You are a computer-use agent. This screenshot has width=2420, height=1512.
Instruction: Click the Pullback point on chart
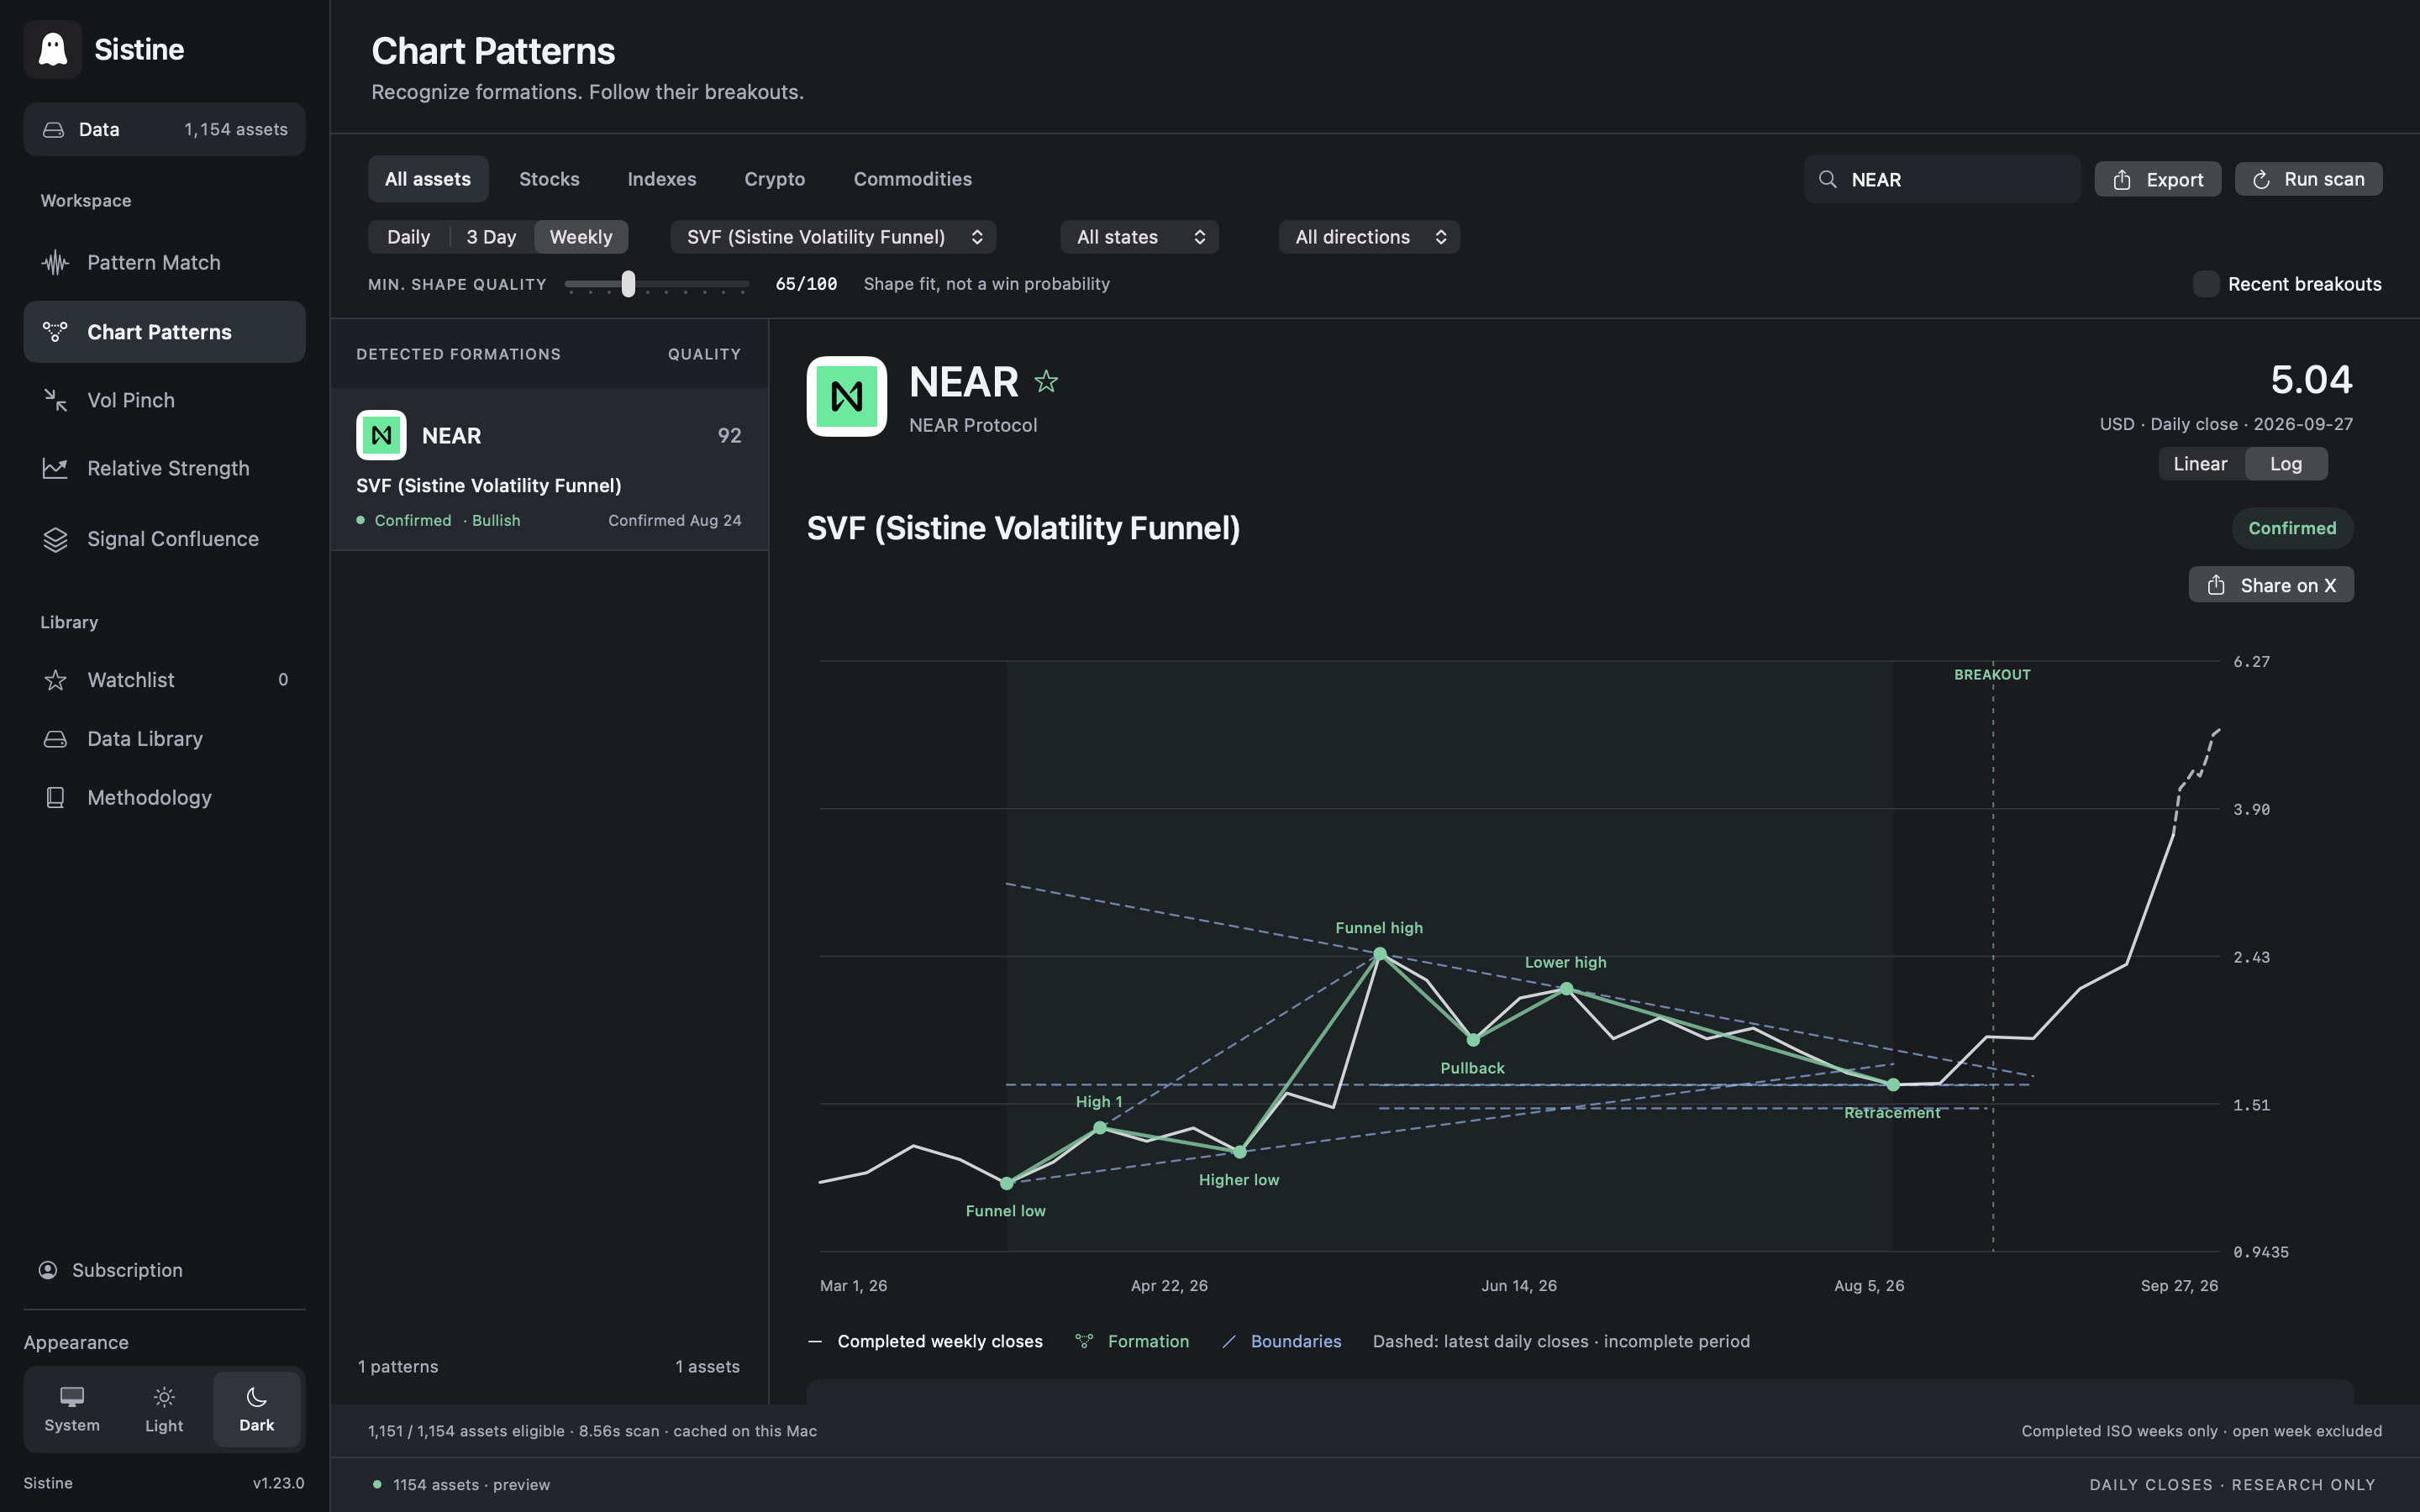(1473, 1040)
